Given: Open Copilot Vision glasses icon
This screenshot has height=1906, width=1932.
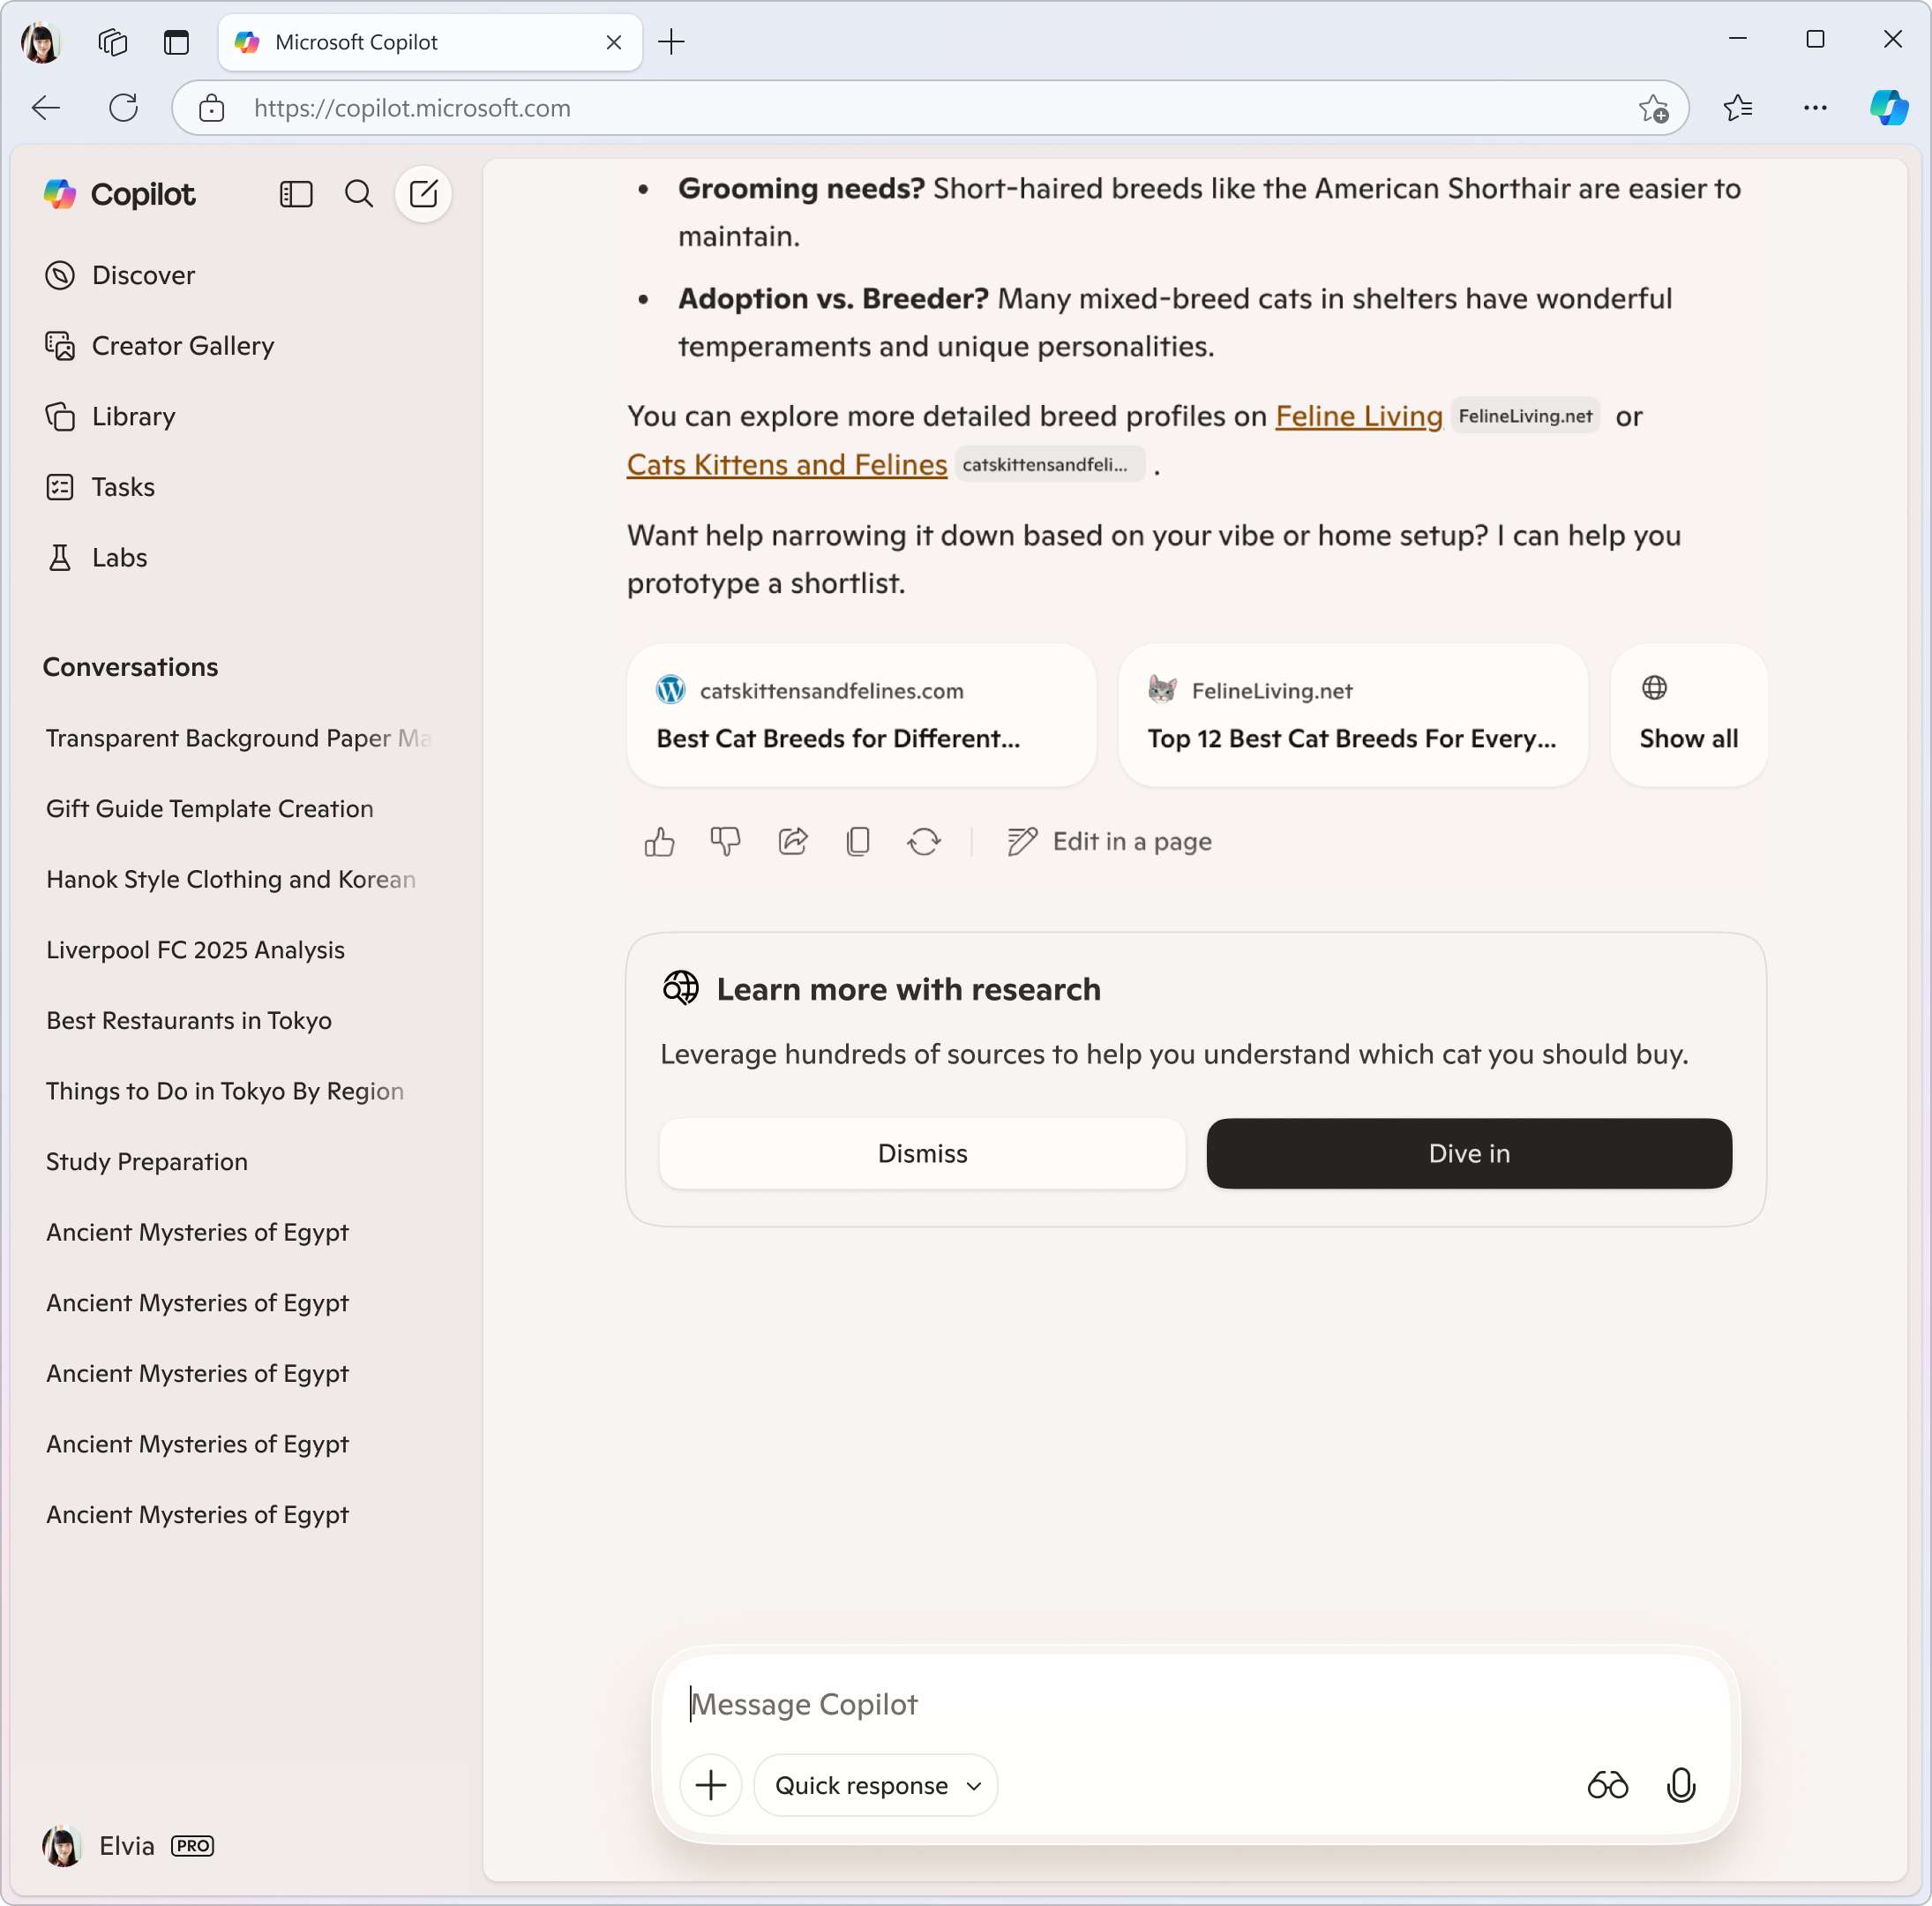Looking at the screenshot, I should pyautogui.click(x=1607, y=1785).
